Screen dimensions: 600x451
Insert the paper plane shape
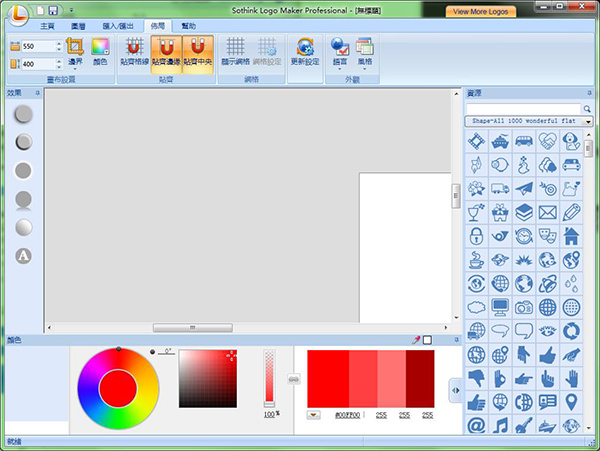[x=524, y=189]
